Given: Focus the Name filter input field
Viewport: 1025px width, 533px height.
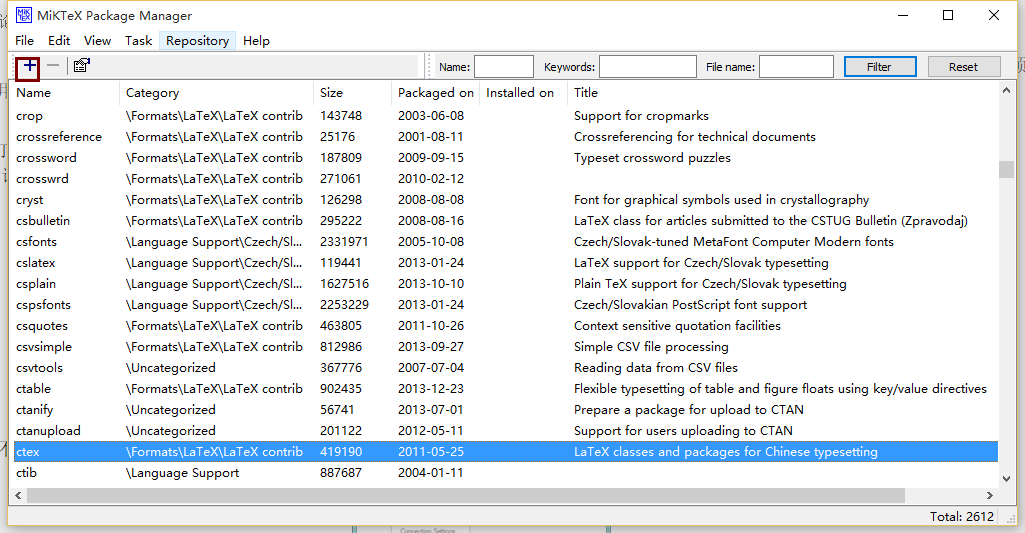Looking at the screenshot, I should 503,67.
